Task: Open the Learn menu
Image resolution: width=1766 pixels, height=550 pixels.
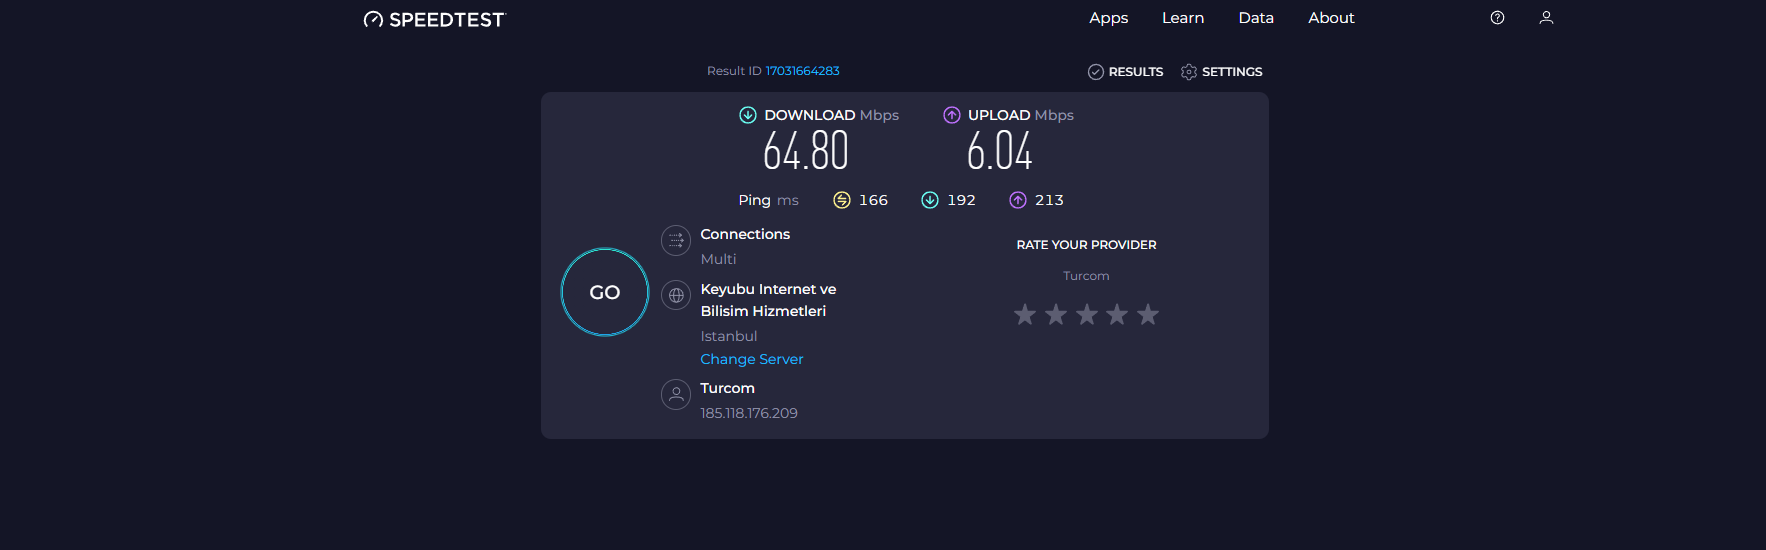Action: 1183,18
